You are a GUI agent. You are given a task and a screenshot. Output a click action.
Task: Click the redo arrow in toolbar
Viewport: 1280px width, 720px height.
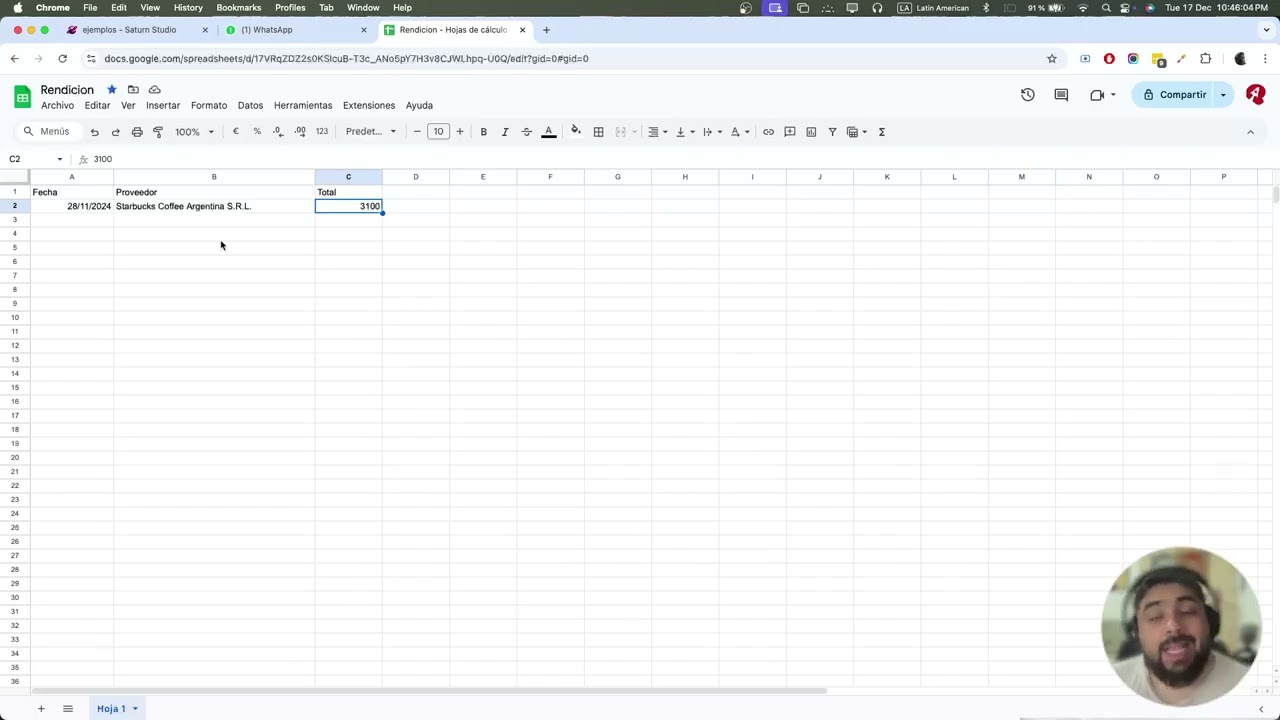pos(115,132)
